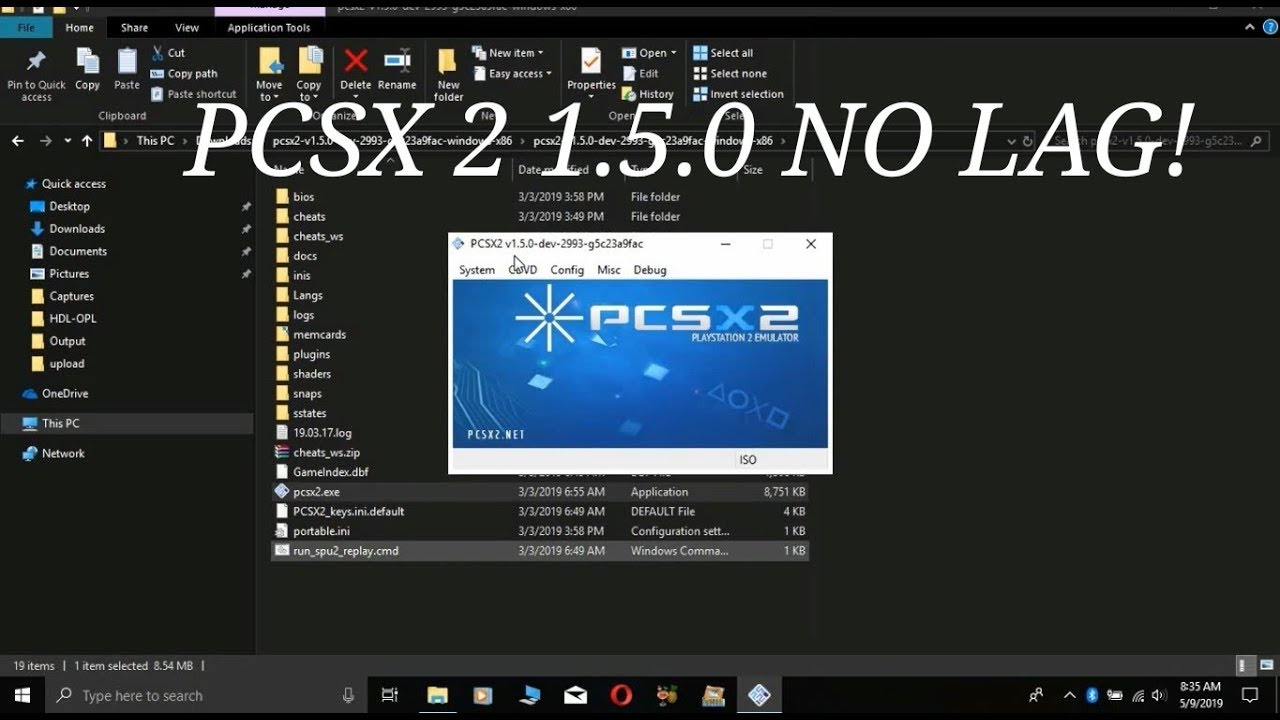Viewport: 1280px width, 720px height.
Task: Open Mail taskbar icon
Action: pos(575,695)
